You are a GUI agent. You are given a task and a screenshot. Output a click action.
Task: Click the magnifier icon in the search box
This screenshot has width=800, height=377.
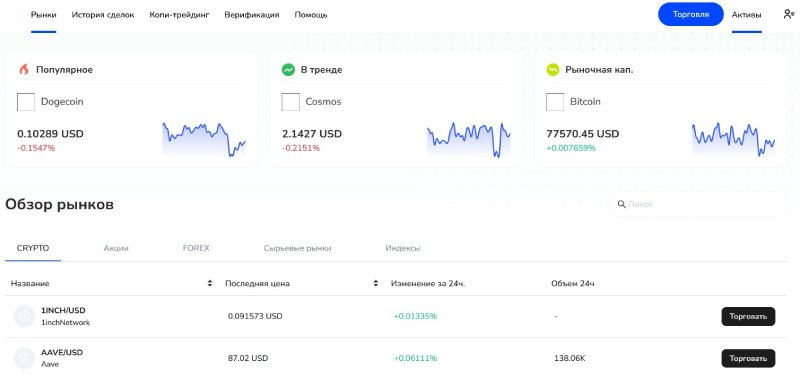click(x=621, y=204)
